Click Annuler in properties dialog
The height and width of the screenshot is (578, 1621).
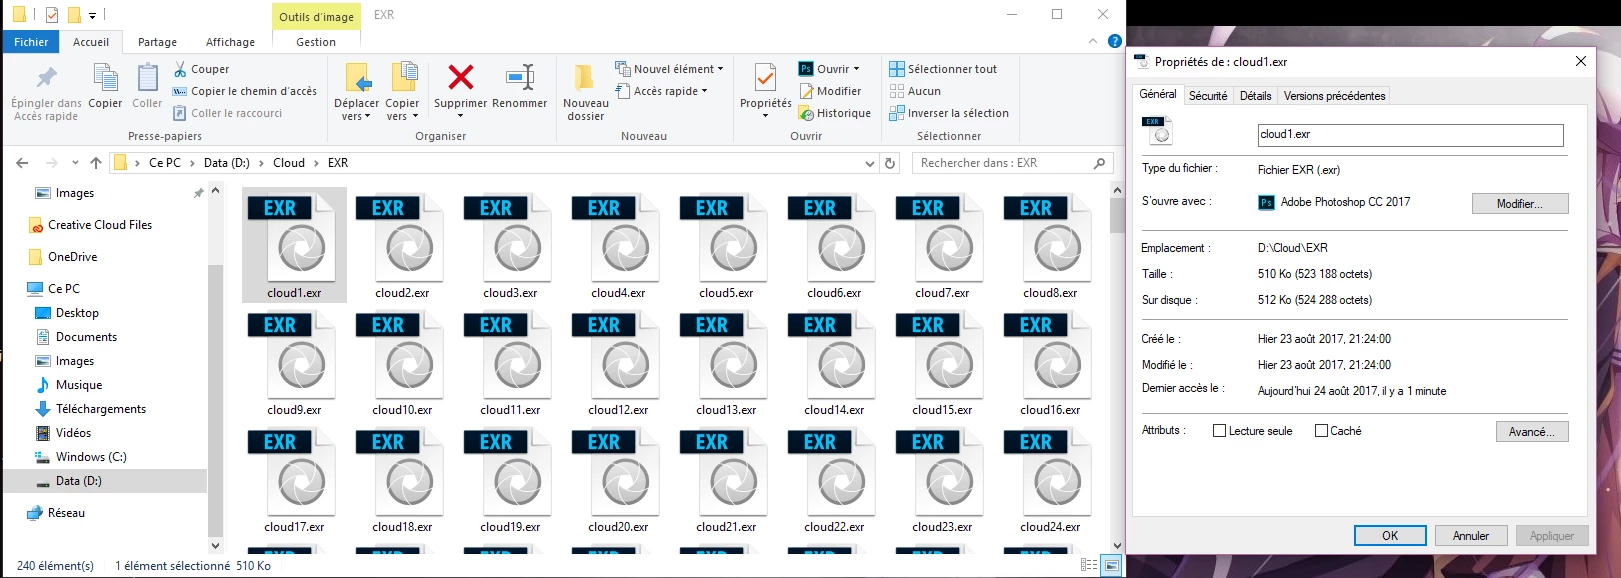[x=1471, y=536]
